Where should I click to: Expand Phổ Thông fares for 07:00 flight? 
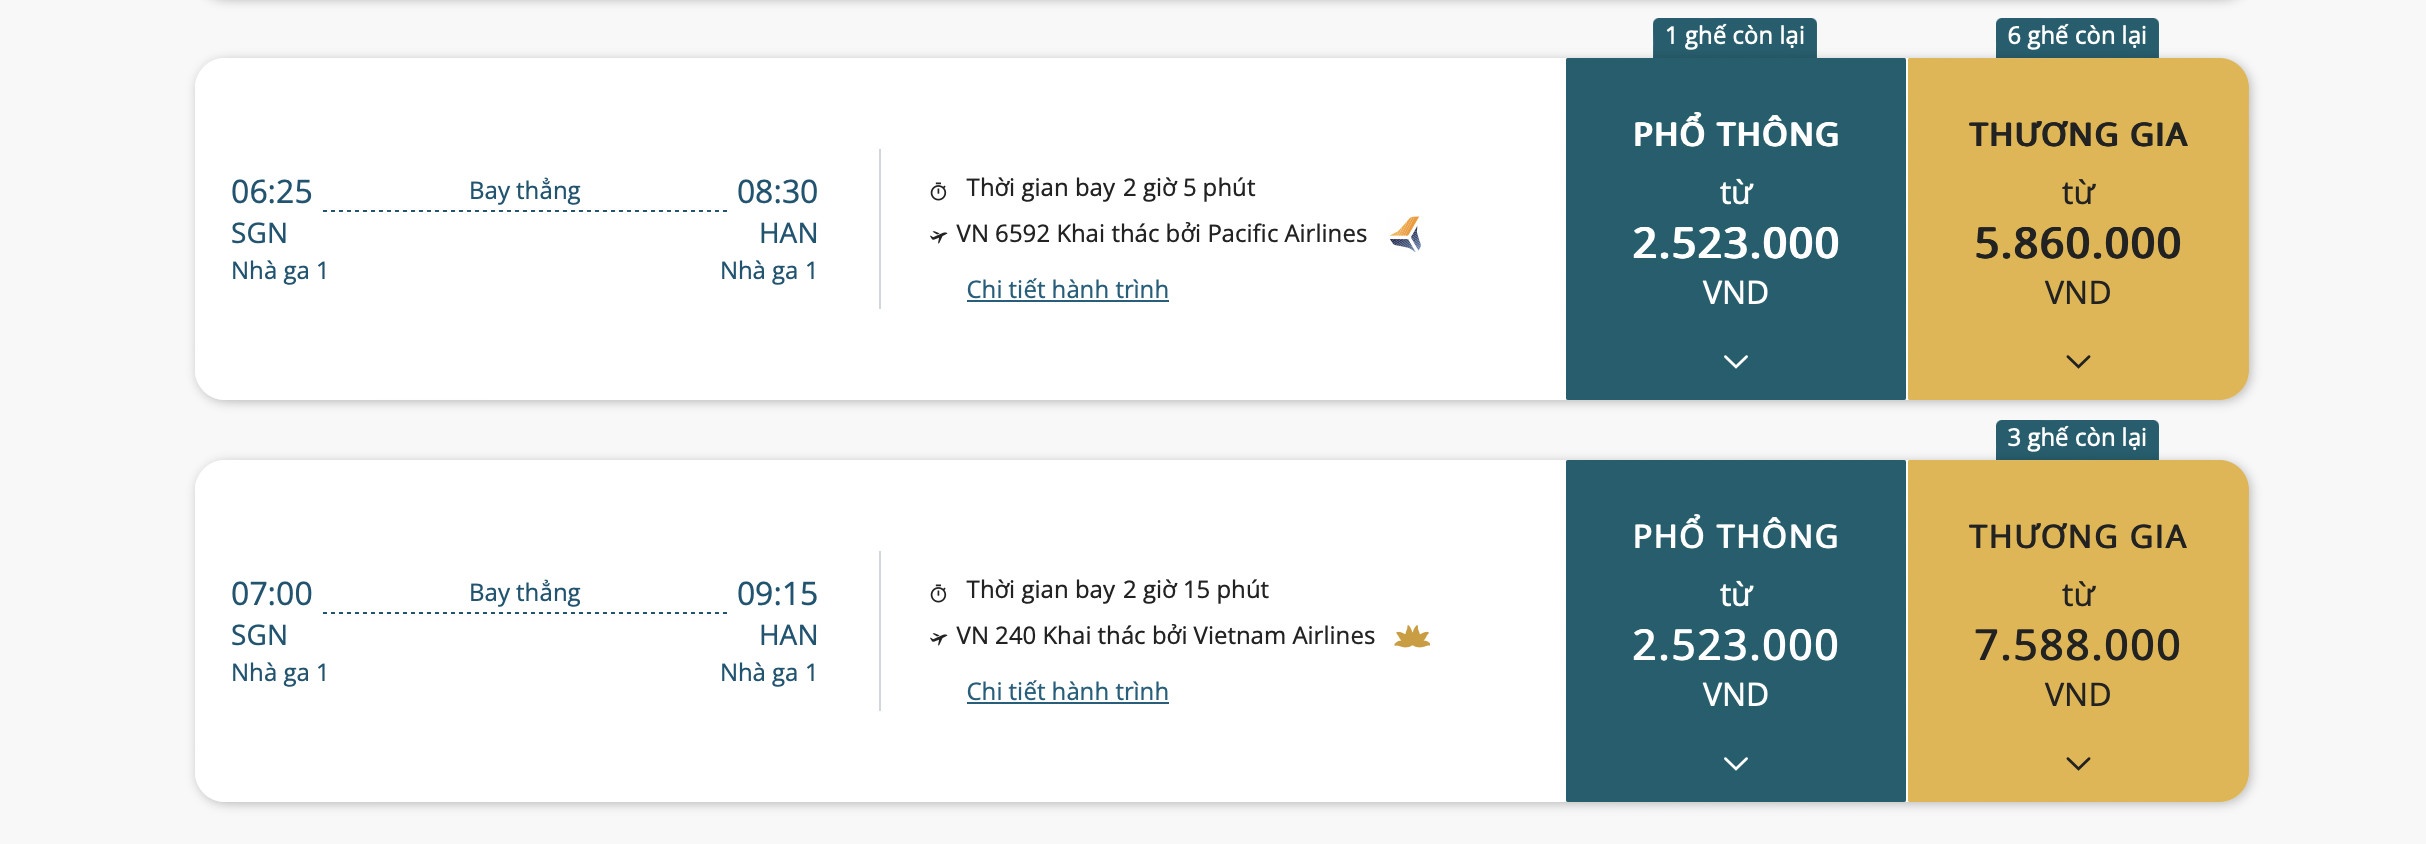(1735, 763)
